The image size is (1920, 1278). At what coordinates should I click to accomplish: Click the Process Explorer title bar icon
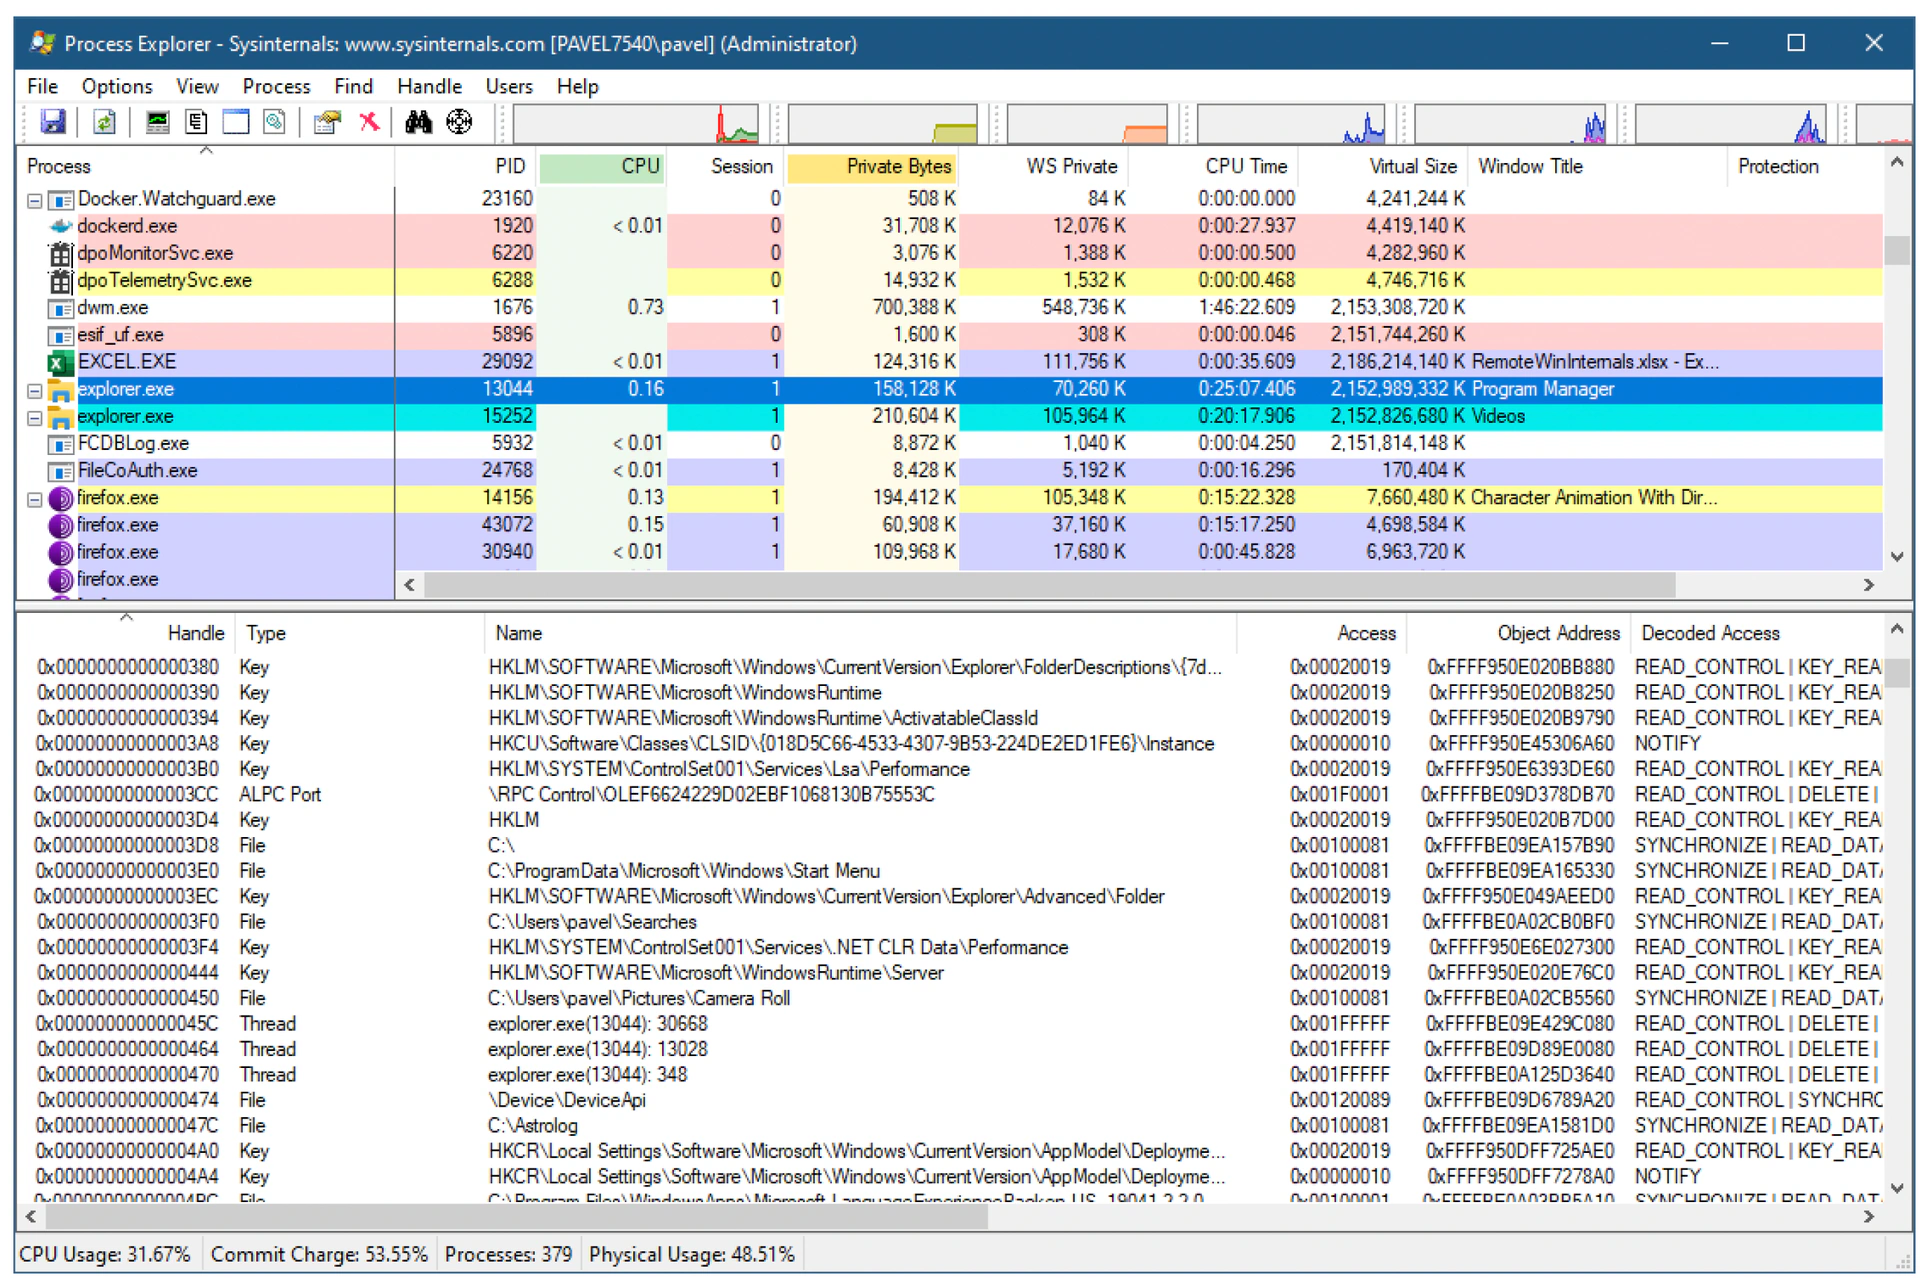click(42, 43)
